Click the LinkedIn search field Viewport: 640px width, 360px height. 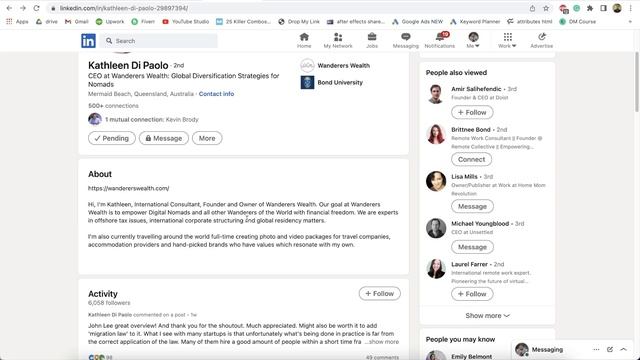coord(159,41)
